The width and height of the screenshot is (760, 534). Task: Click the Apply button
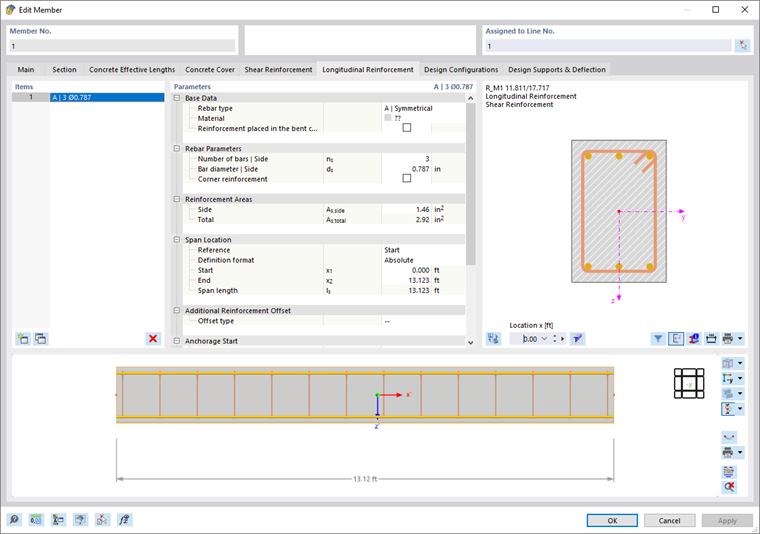pos(727,520)
